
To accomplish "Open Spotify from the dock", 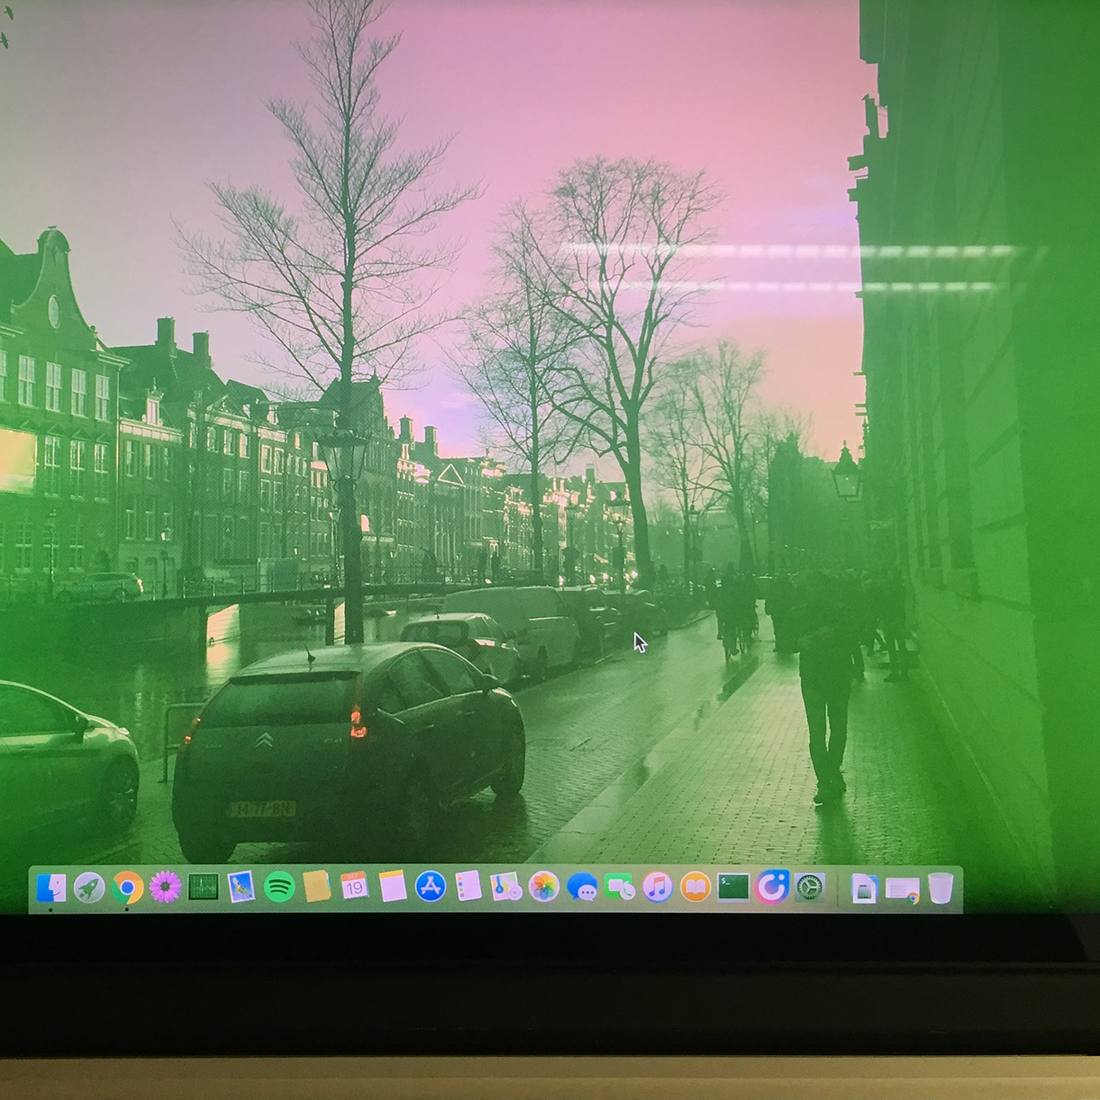I will (279, 887).
